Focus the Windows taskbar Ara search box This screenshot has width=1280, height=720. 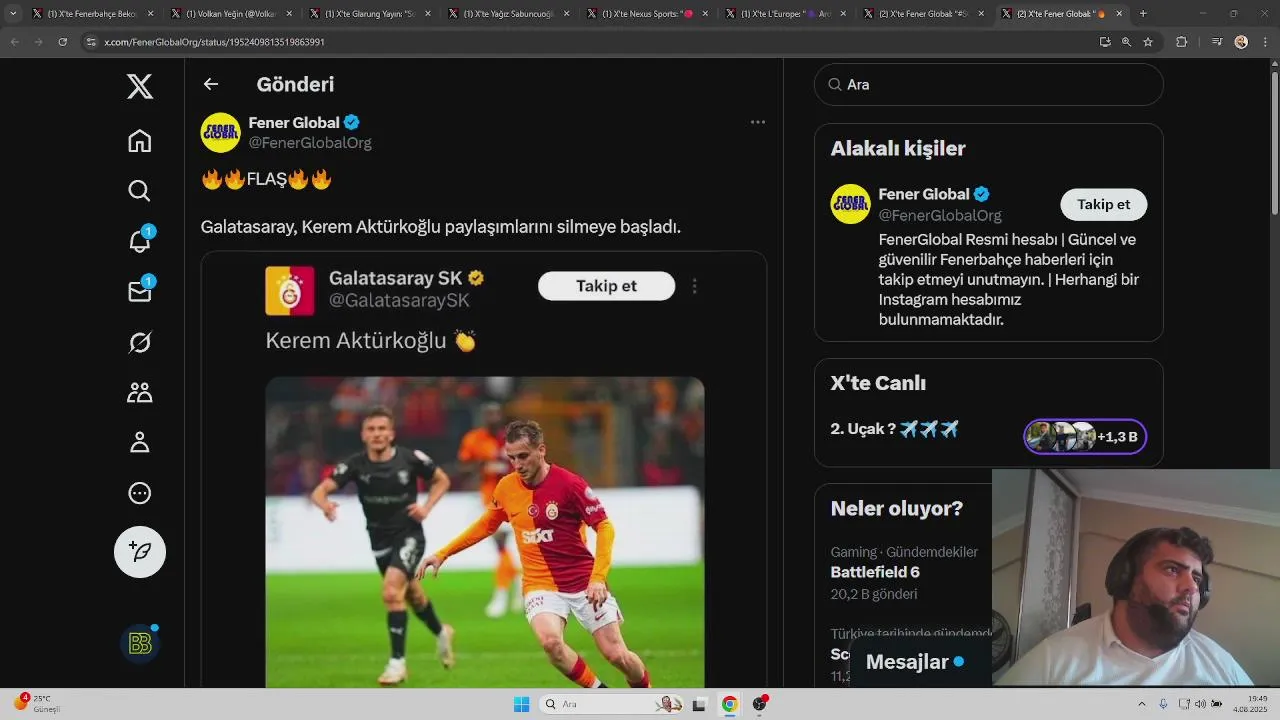click(612, 704)
